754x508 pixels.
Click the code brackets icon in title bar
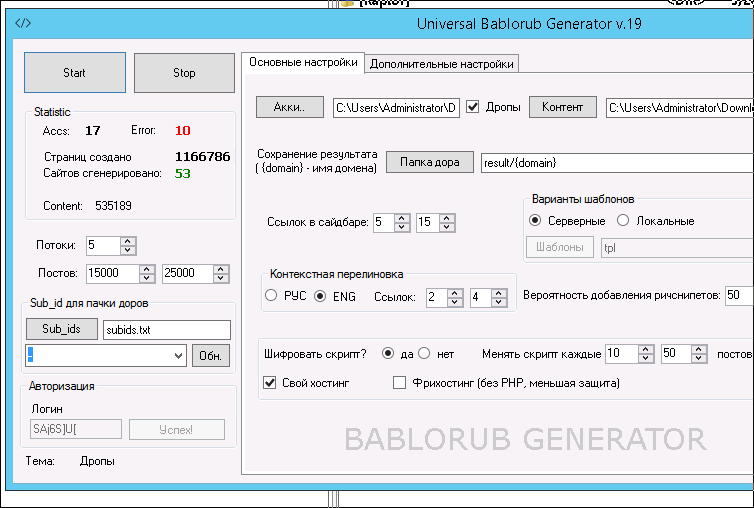(x=23, y=23)
